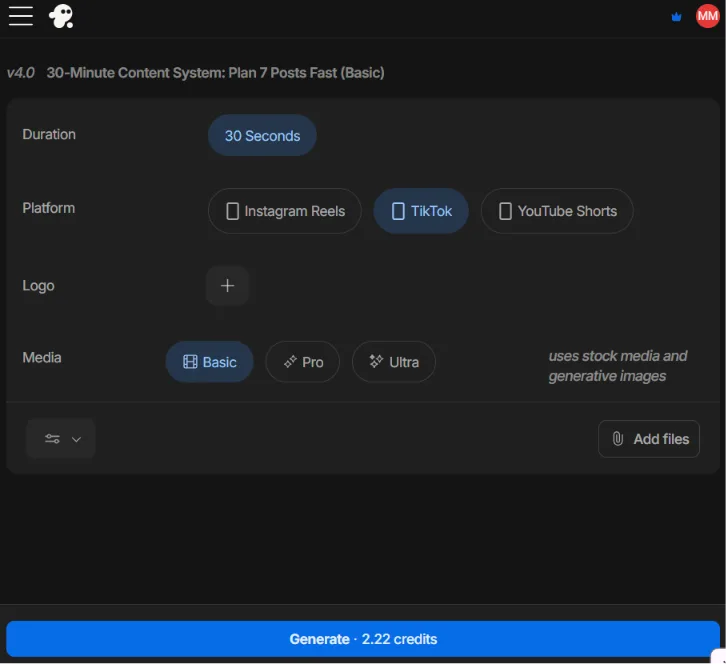The height and width of the screenshot is (664, 726).
Task: Select Pro media option
Action: point(303,362)
